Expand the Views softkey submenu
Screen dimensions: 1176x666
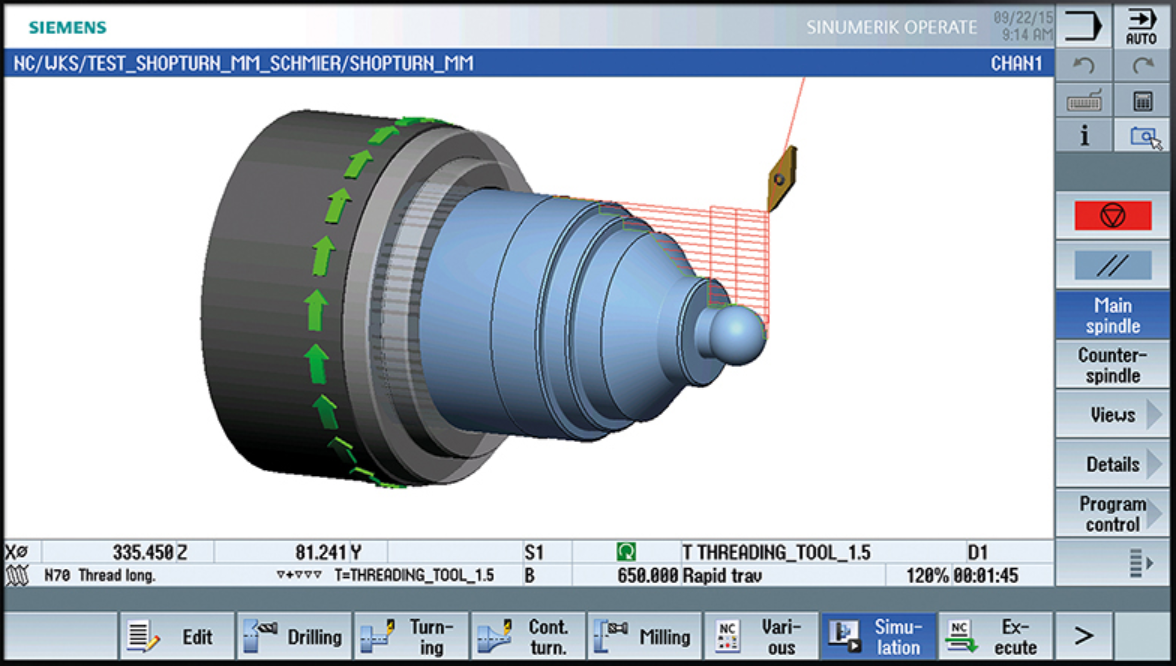click(1112, 414)
